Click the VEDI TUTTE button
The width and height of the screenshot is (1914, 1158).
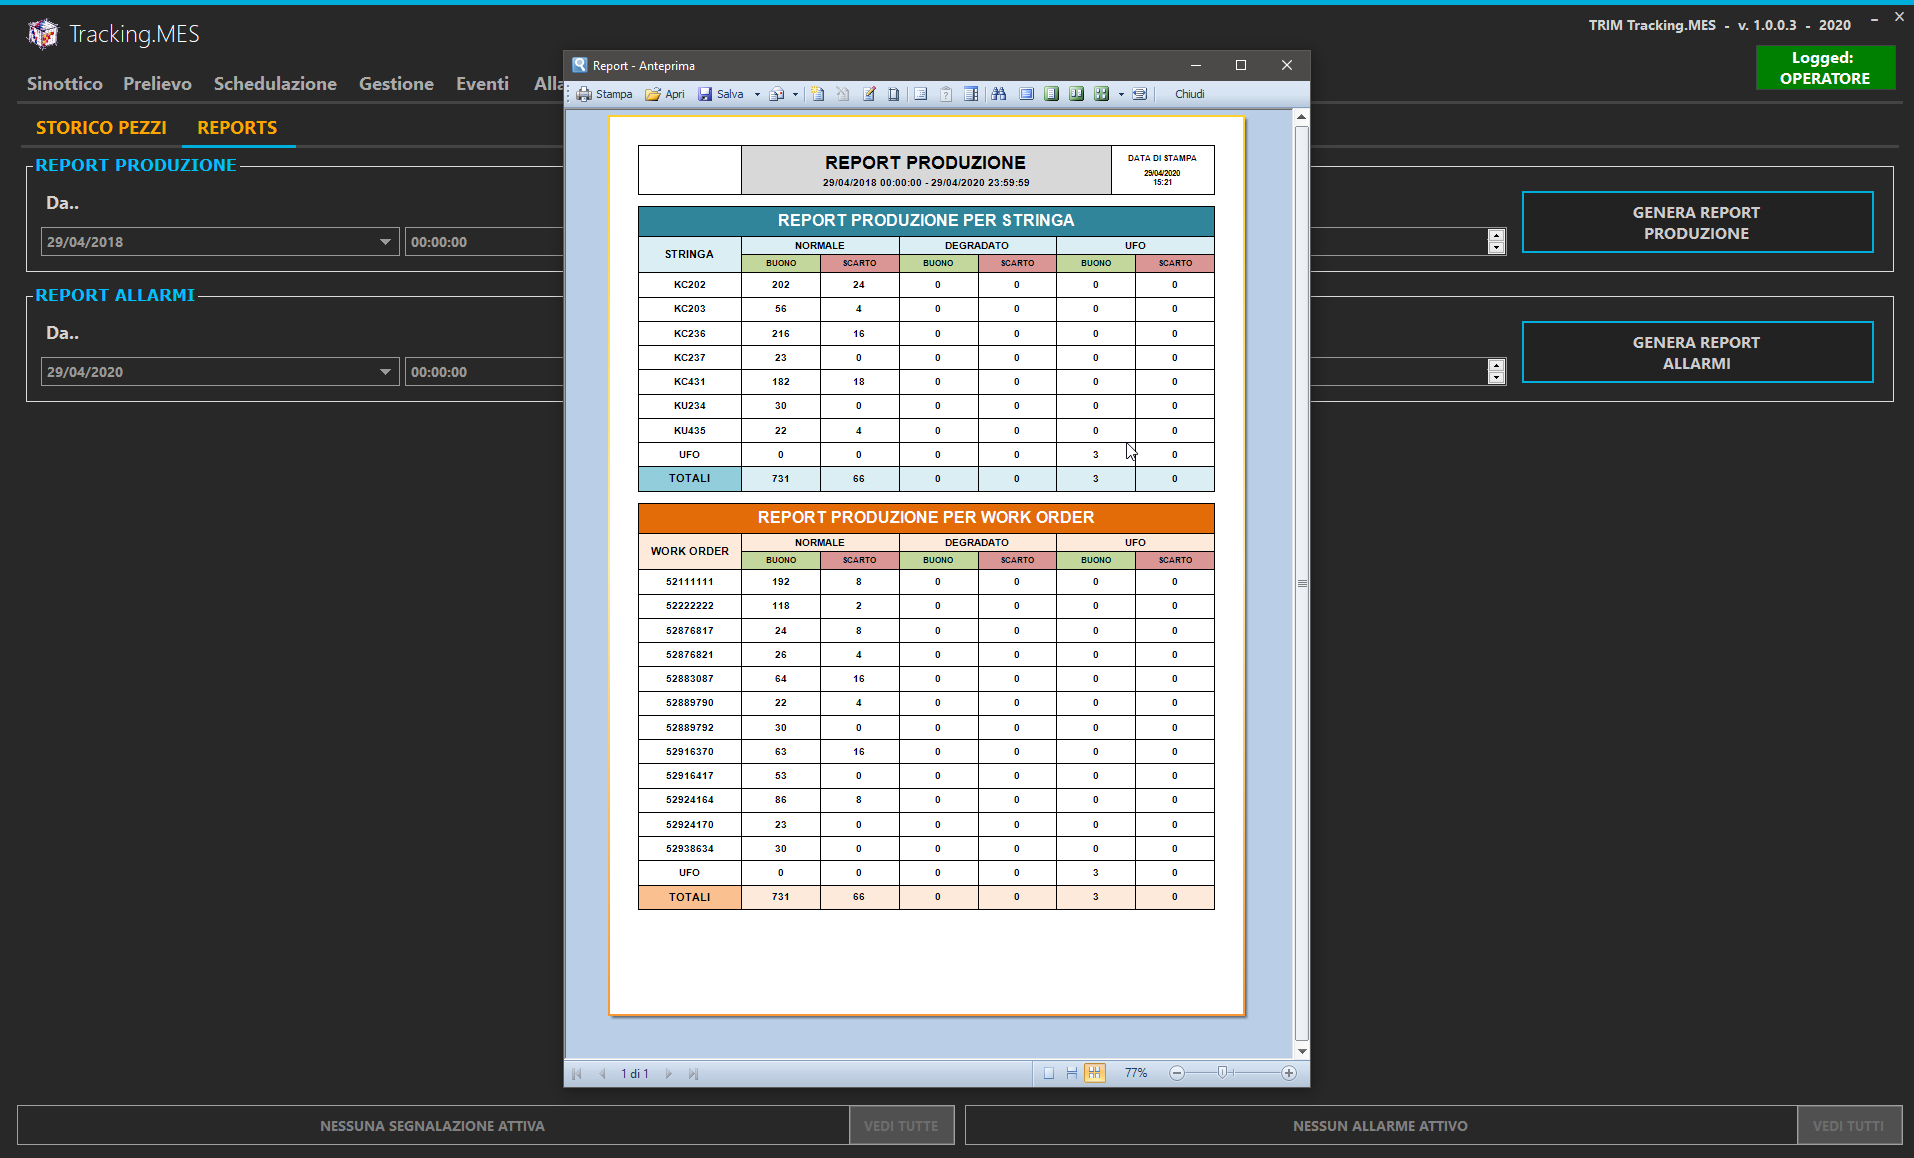pos(901,1126)
